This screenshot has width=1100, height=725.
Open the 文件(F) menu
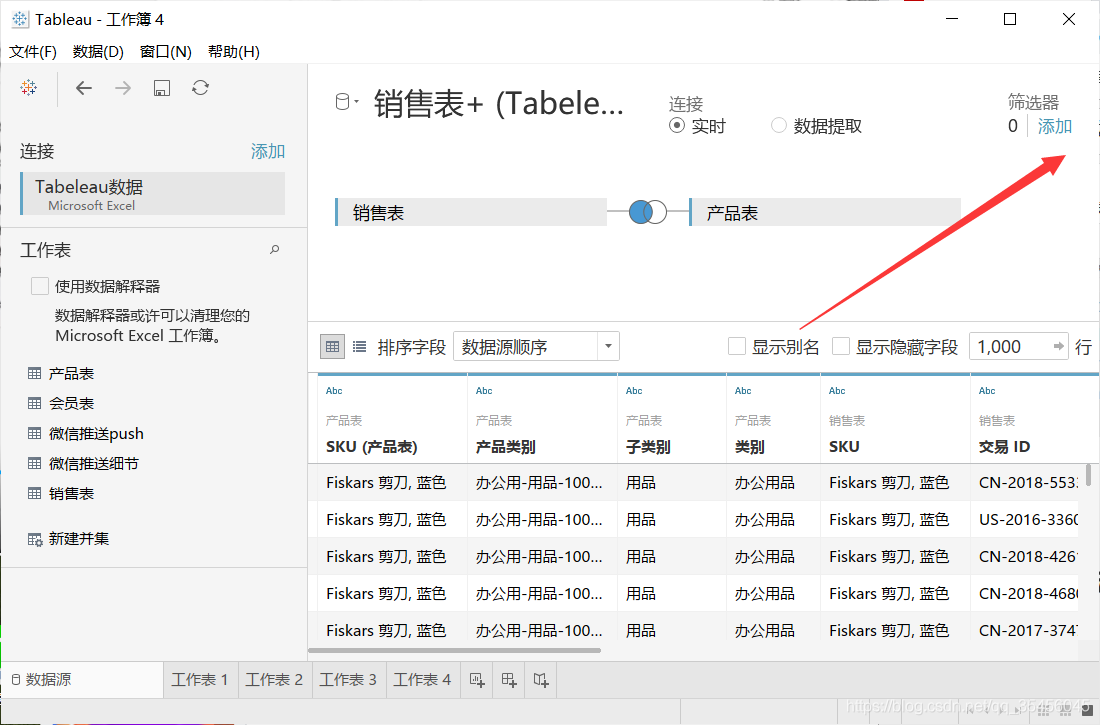point(32,51)
